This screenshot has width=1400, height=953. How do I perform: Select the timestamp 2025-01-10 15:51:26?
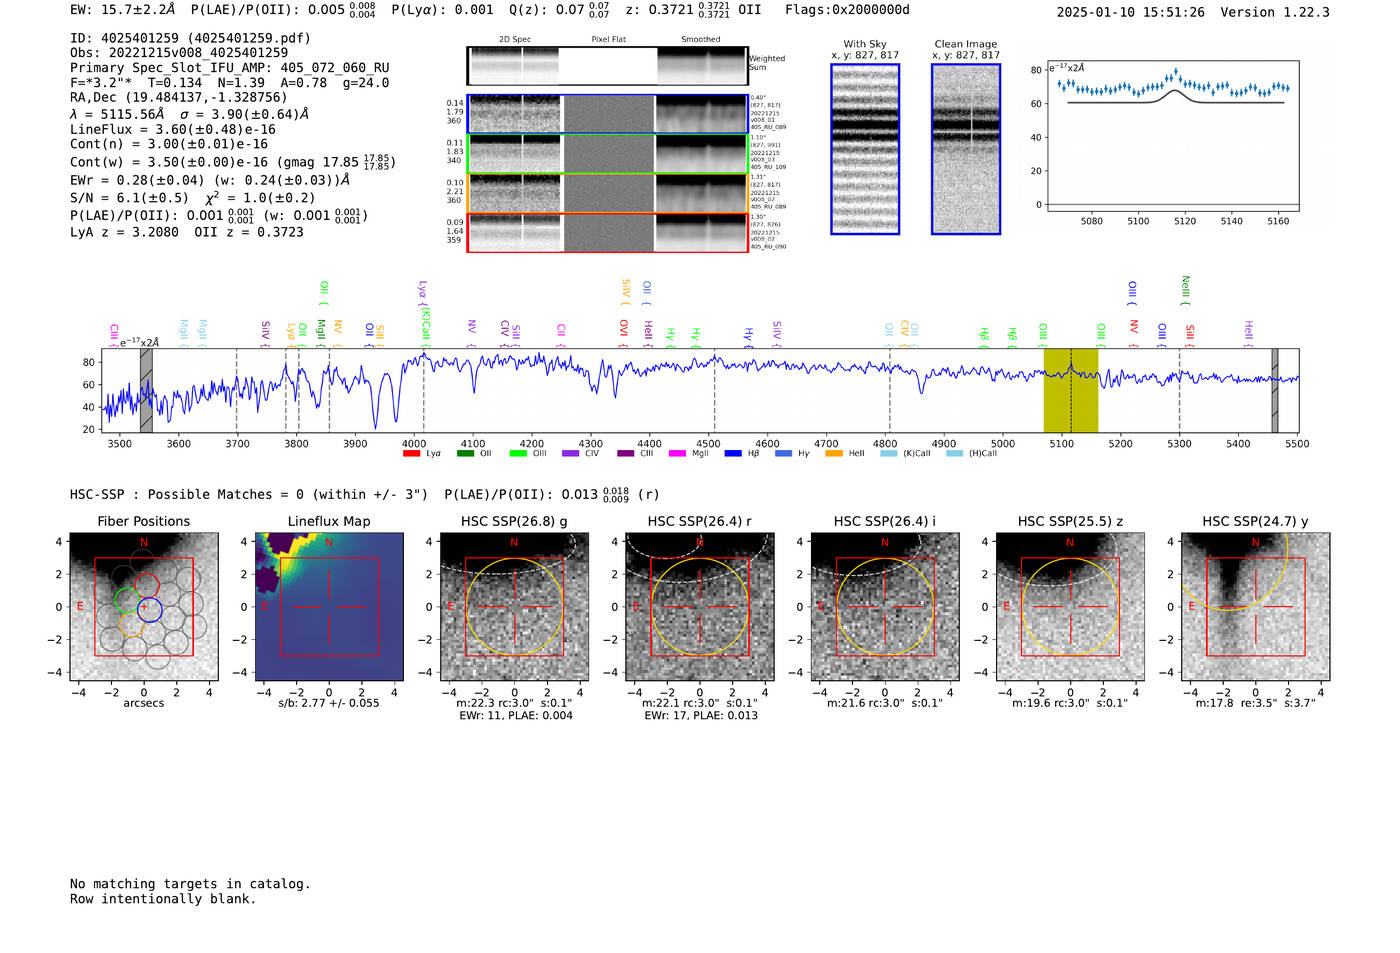click(1130, 12)
